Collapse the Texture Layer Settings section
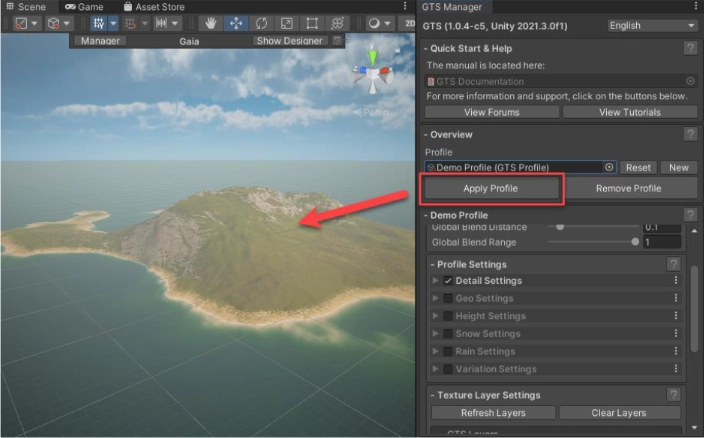This screenshot has width=704, height=438. (433, 395)
